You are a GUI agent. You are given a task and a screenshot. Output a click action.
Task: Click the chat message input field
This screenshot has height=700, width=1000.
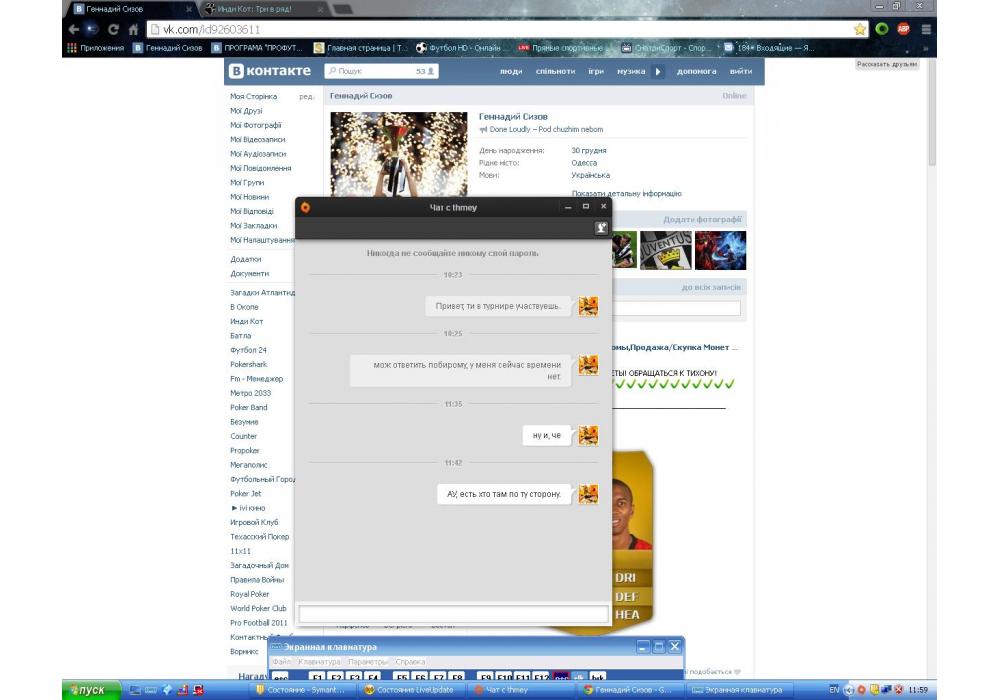[x=453, y=614]
